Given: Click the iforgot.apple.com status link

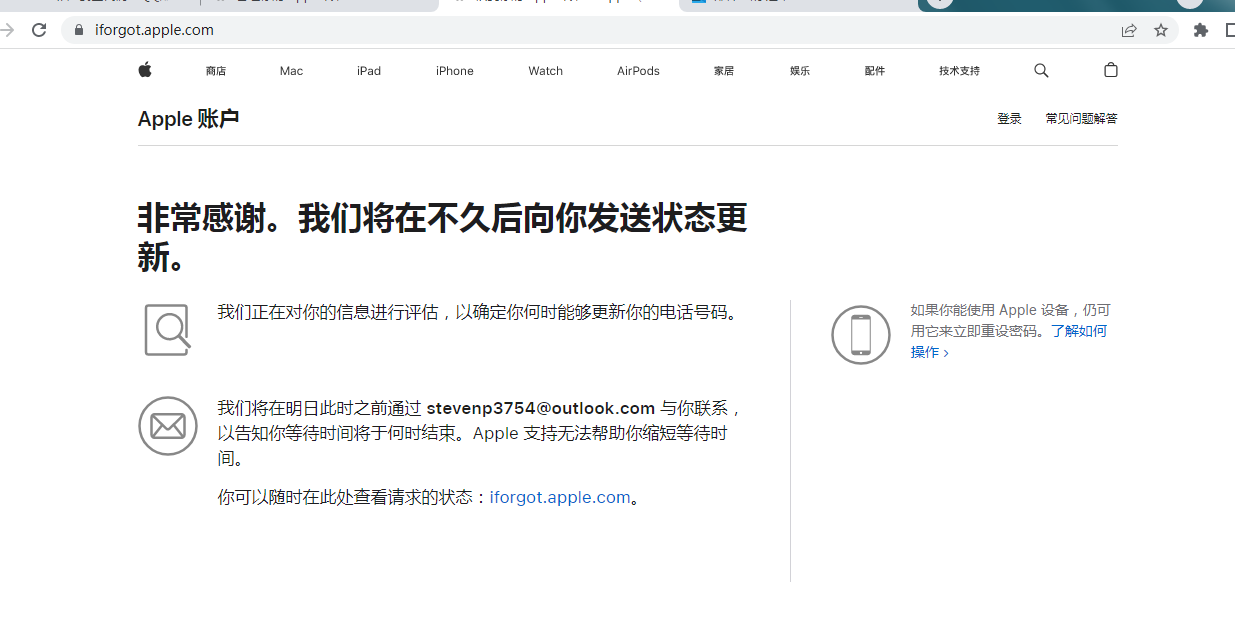Looking at the screenshot, I should tap(560, 497).
